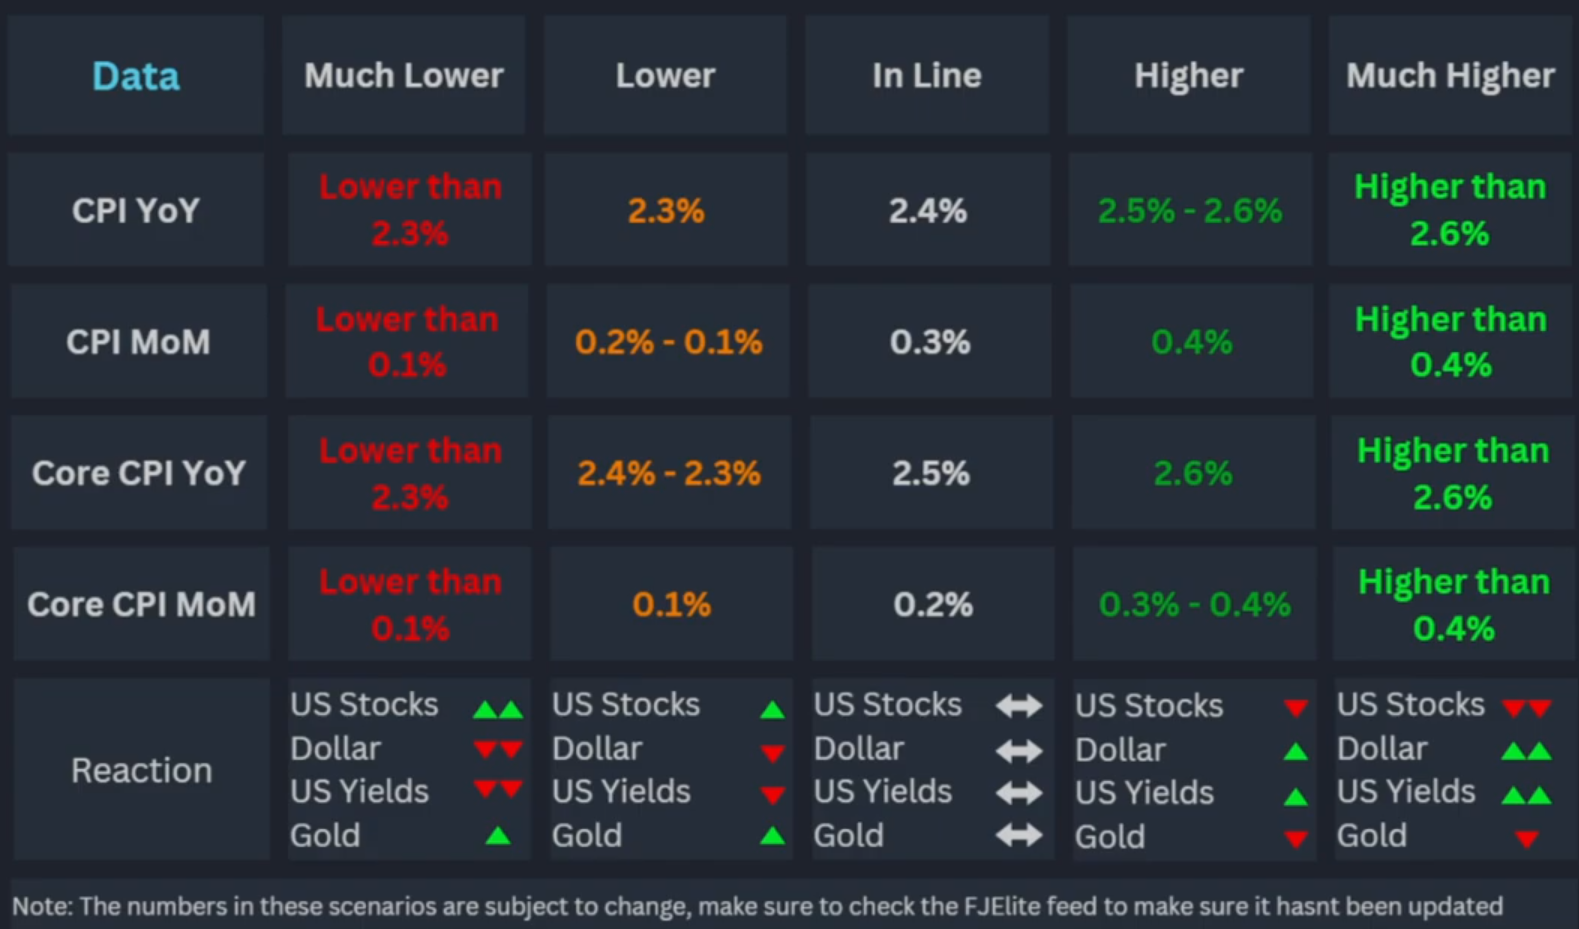Select the Much Higher column header
The width and height of the screenshot is (1579, 929).
(1450, 76)
